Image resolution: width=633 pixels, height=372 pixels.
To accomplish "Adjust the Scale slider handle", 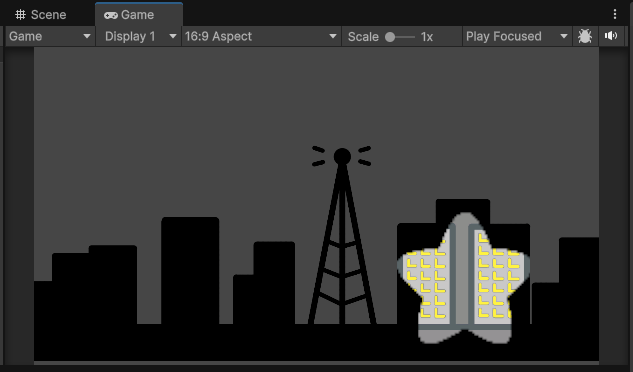I will [390, 37].
